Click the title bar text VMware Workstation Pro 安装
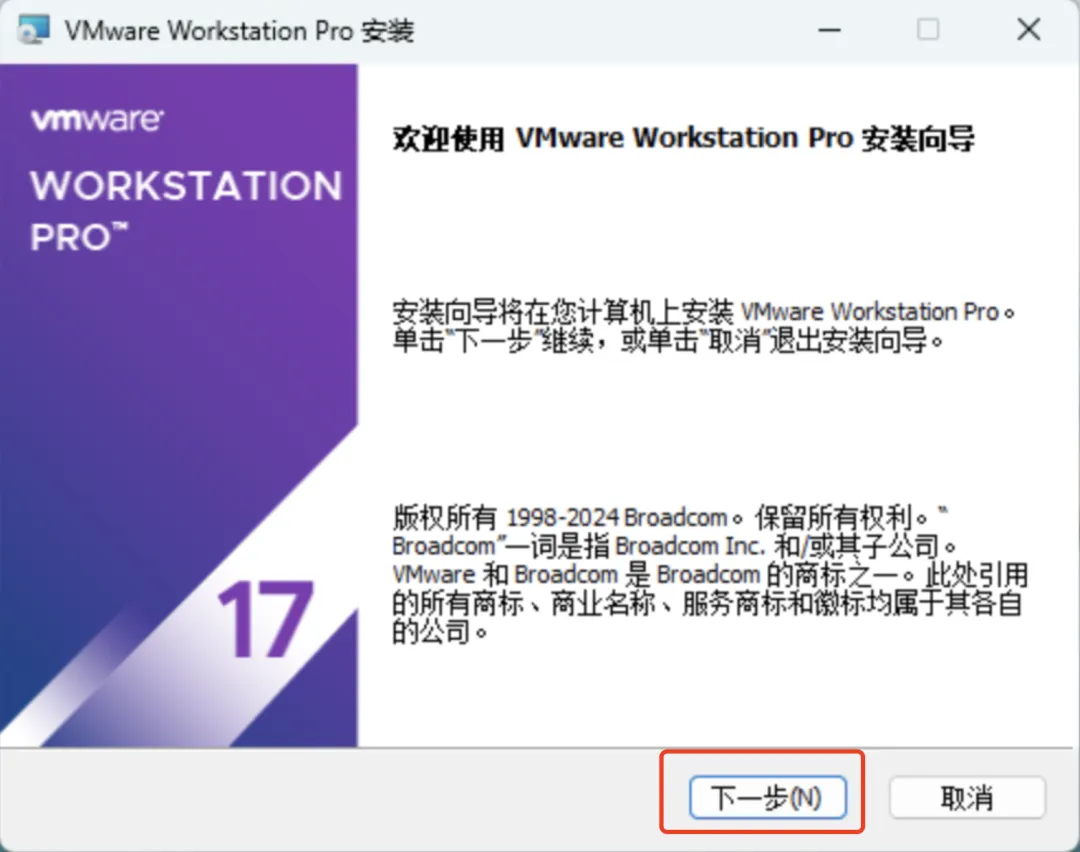This screenshot has width=1080, height=852. 239,30
